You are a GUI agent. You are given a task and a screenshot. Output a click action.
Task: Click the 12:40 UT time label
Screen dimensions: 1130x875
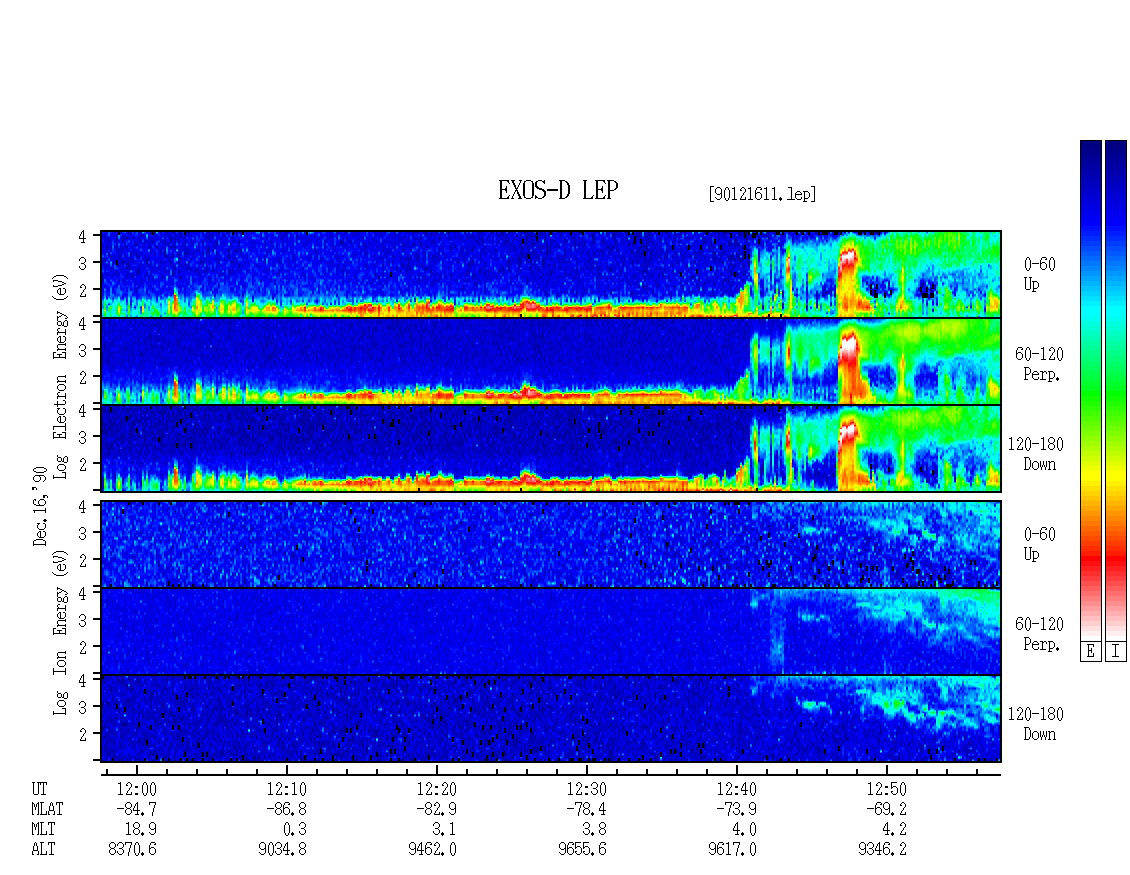737,789
